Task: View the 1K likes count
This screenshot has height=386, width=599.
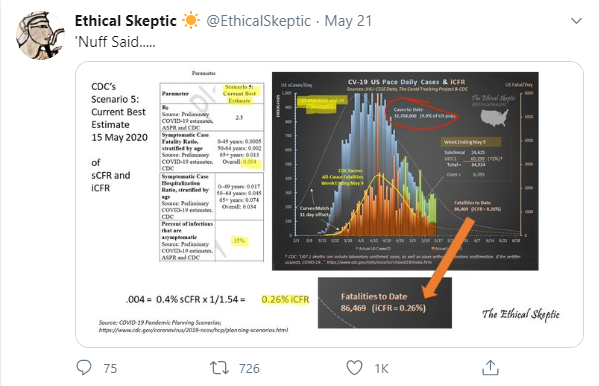Action: 382,368
